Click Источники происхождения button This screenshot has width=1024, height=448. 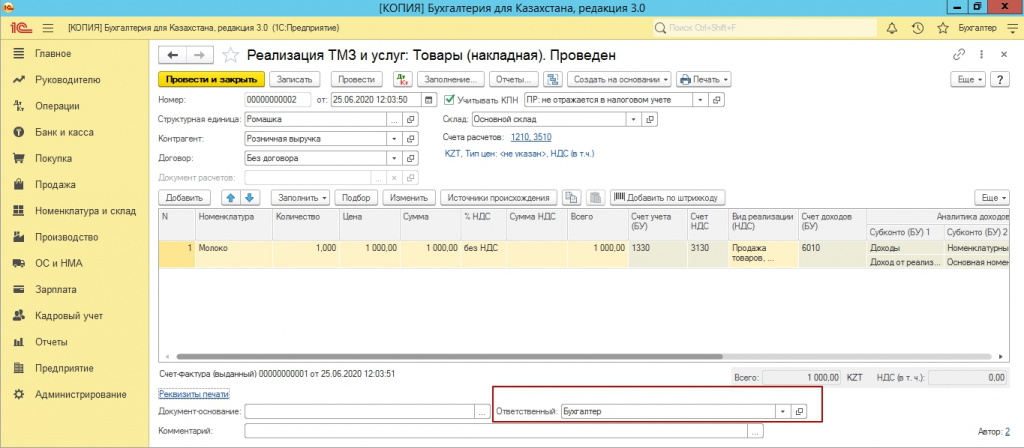[500, 197]
